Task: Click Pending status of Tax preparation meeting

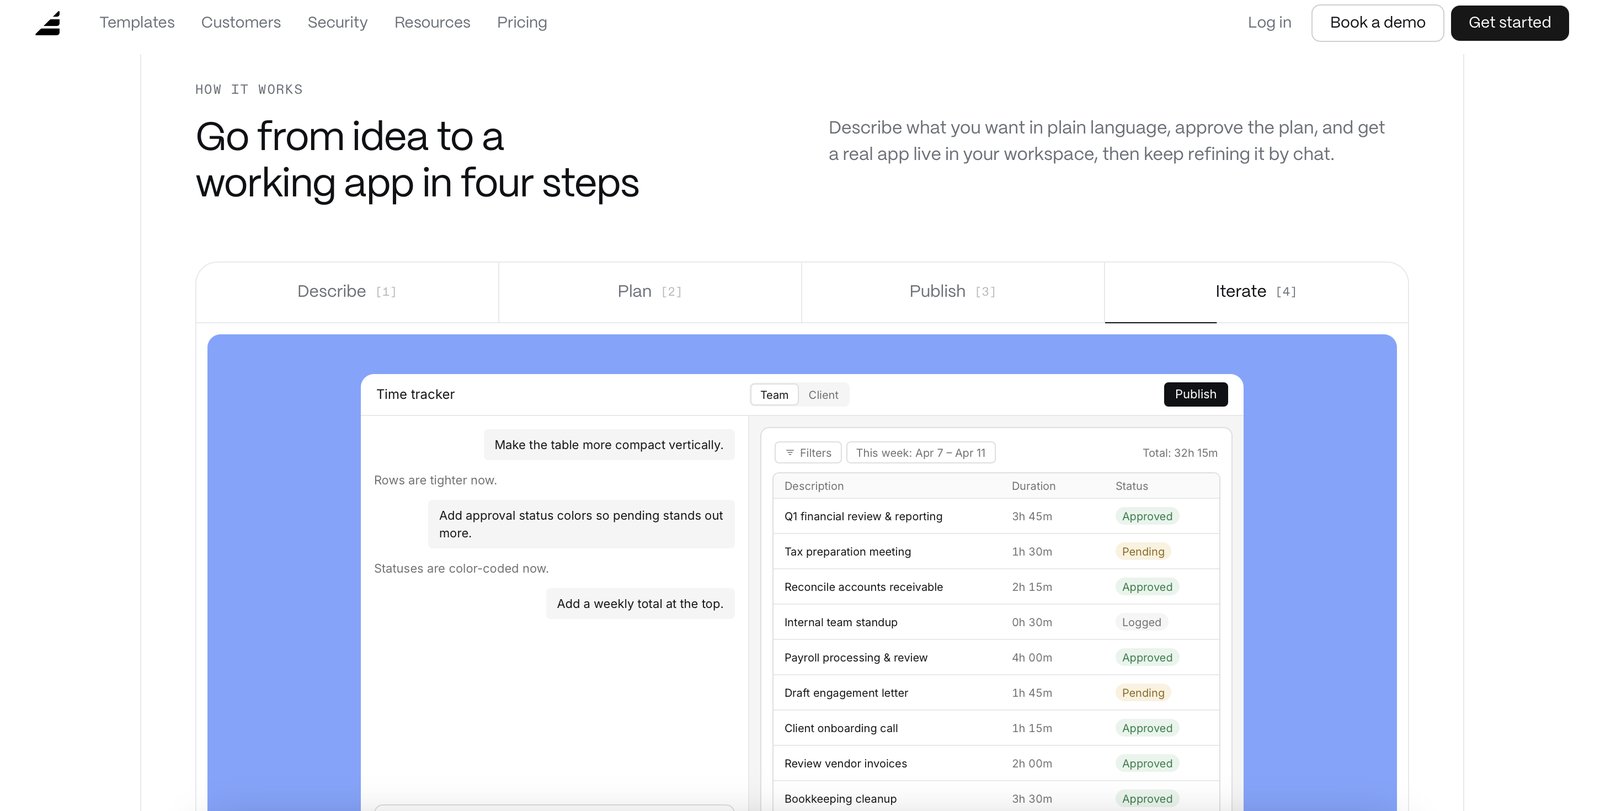Action: 1143,552
